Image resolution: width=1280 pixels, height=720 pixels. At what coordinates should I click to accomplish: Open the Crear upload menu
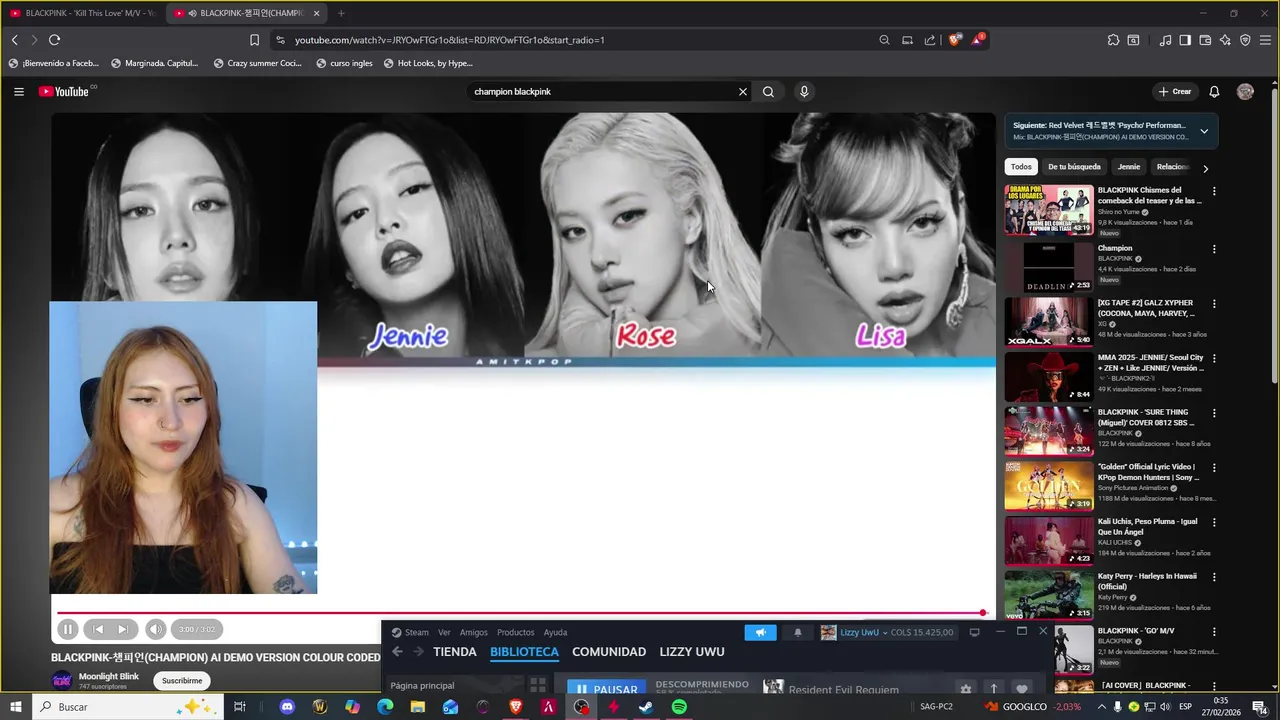[1175, 91]
